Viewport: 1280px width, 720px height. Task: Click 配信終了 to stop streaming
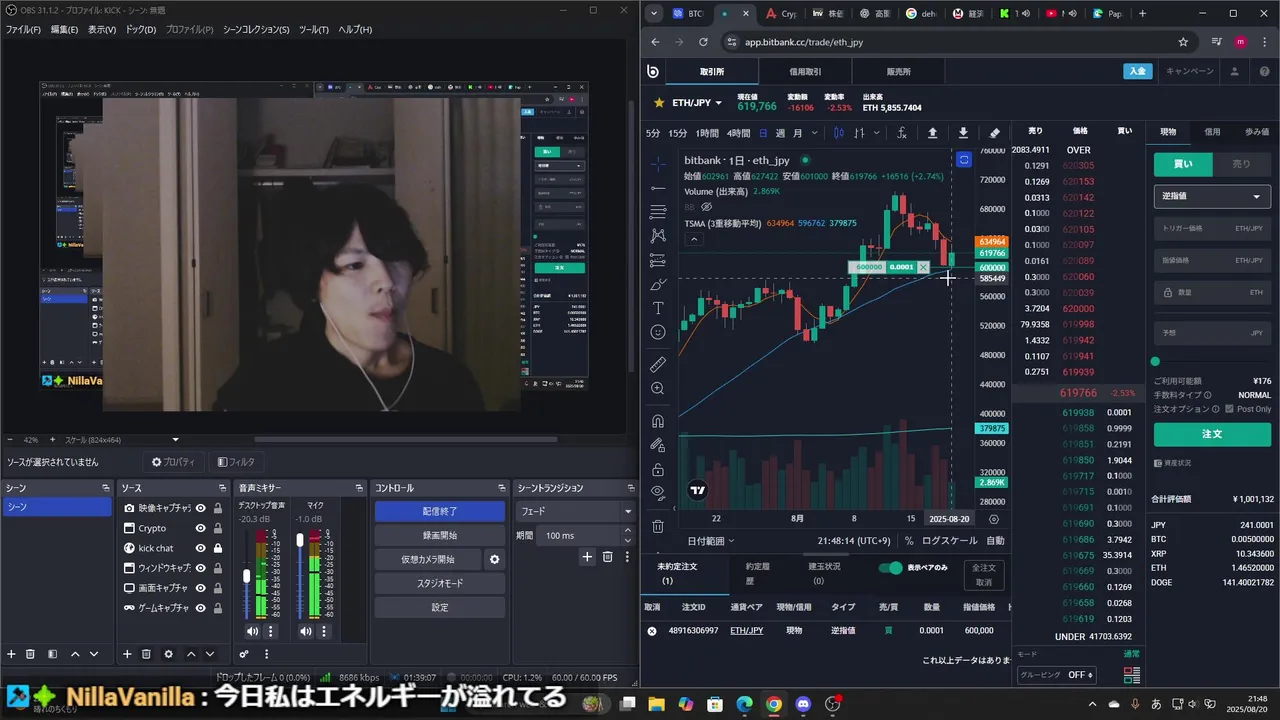click(x=440, y=511)
